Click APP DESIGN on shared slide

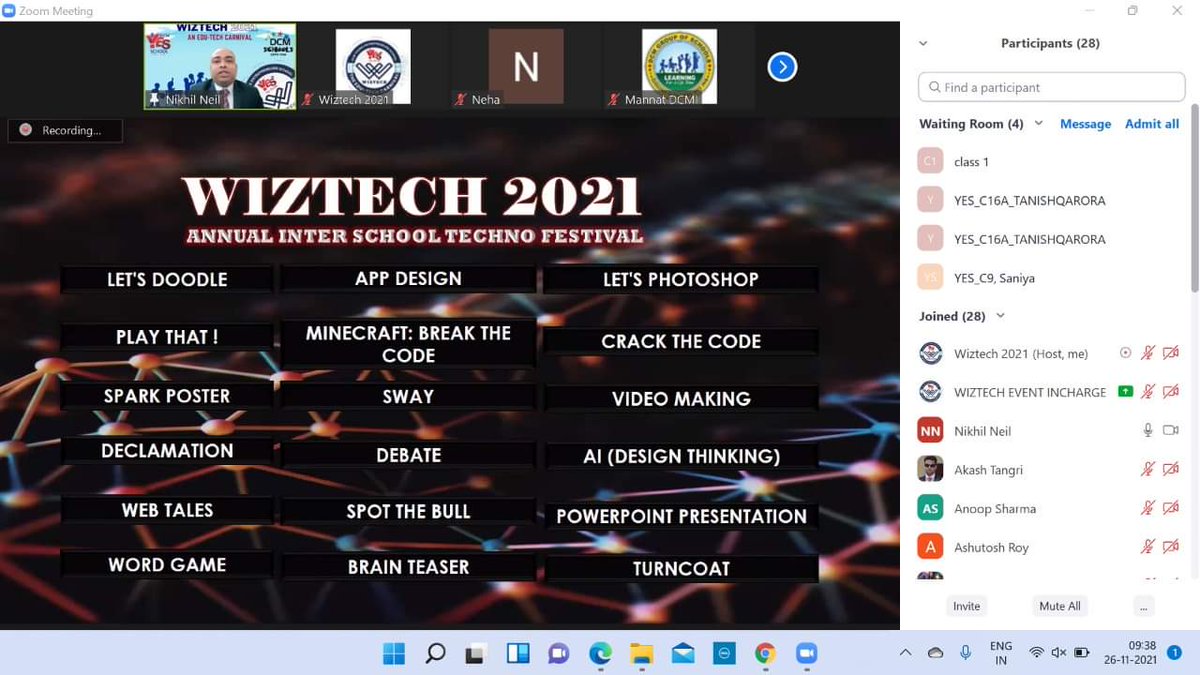[x=408, y=279]
